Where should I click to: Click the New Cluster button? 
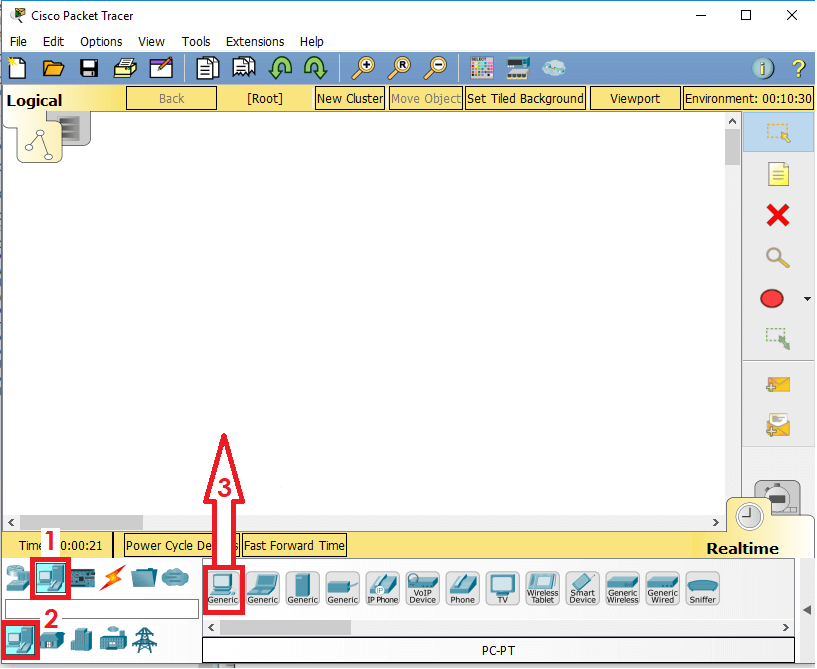(x=350, y=98)
